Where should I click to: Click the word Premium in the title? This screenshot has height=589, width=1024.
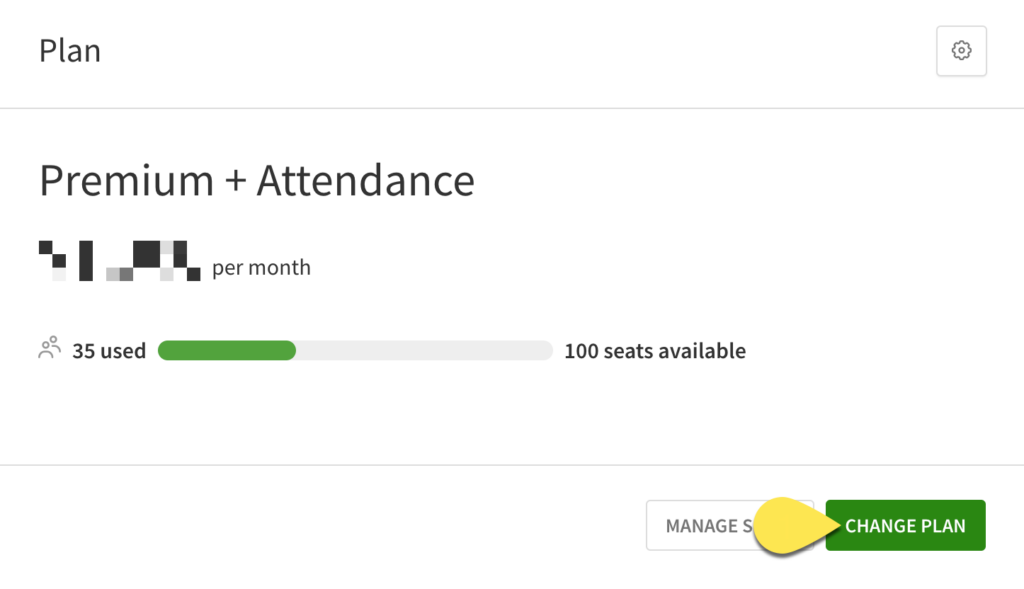click(126, 181)
